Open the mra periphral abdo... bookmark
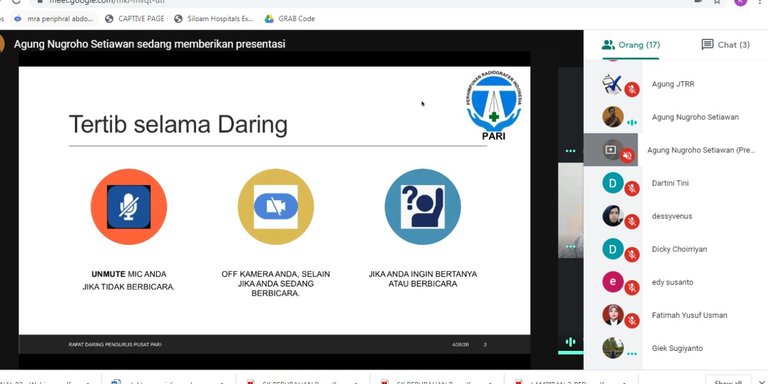This screenshot has width=768, height=384. pos(53,19)
